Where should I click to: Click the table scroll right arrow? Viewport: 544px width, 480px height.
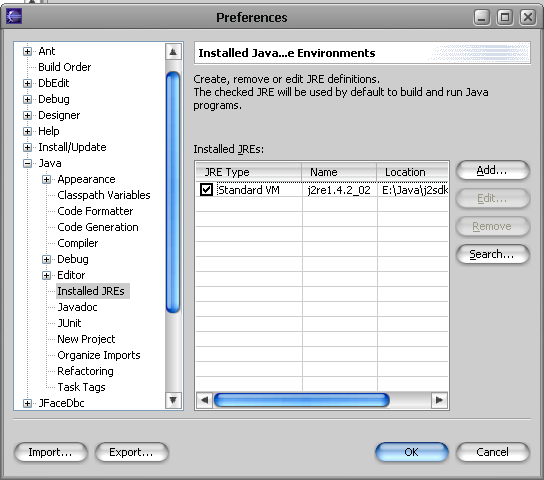tap(439, 400)
